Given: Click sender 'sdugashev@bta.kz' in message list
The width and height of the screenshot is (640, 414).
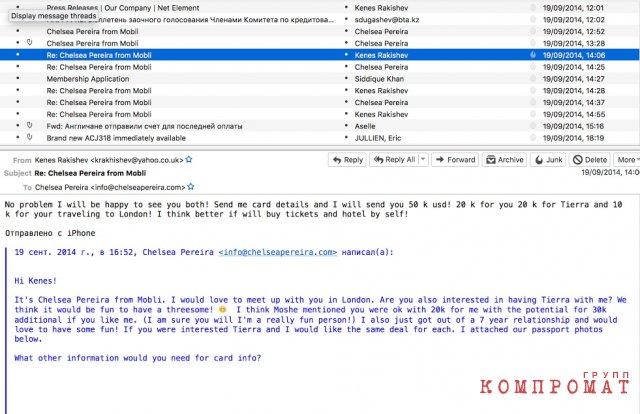Looking at the screenshot, I should click(387, 20).
